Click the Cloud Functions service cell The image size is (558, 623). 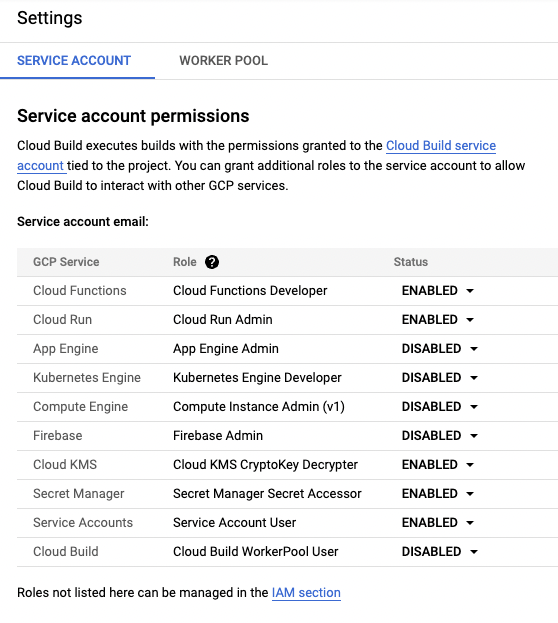tap(79, 291)
